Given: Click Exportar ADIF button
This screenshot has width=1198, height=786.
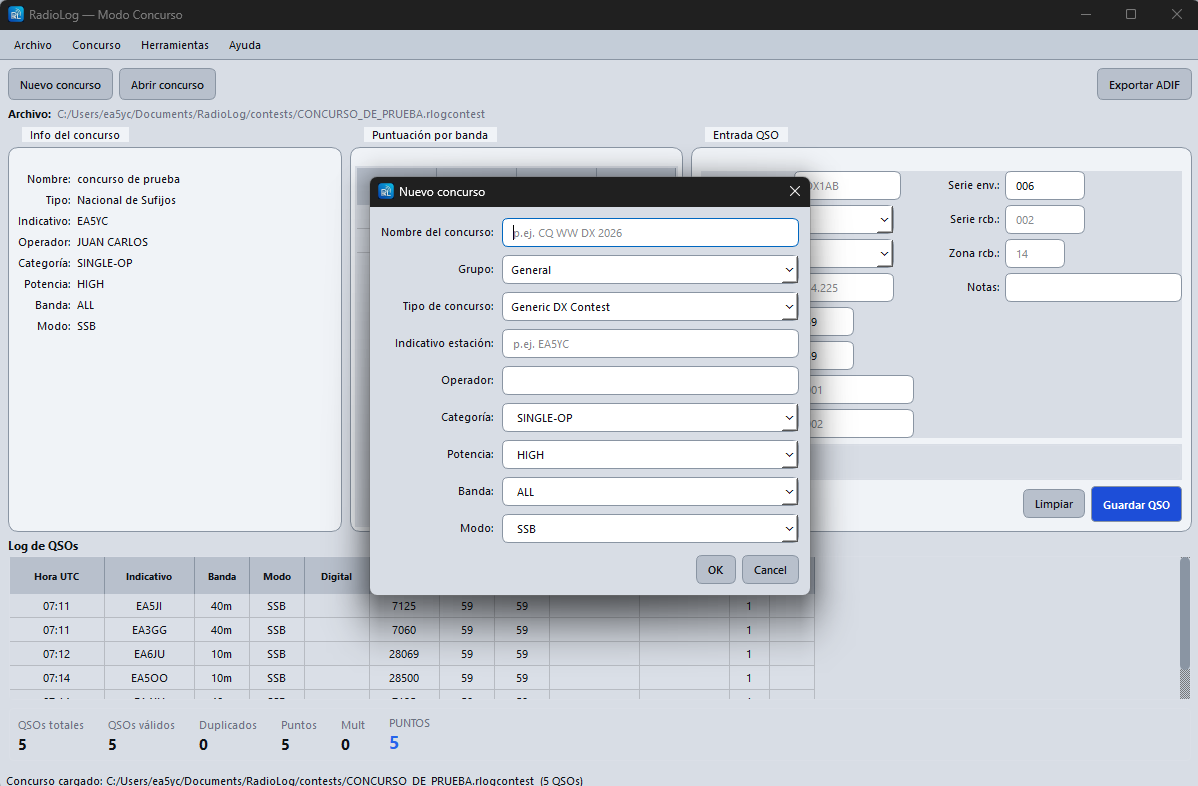Looking at the screenshot, I should [x=1144, y=85].
